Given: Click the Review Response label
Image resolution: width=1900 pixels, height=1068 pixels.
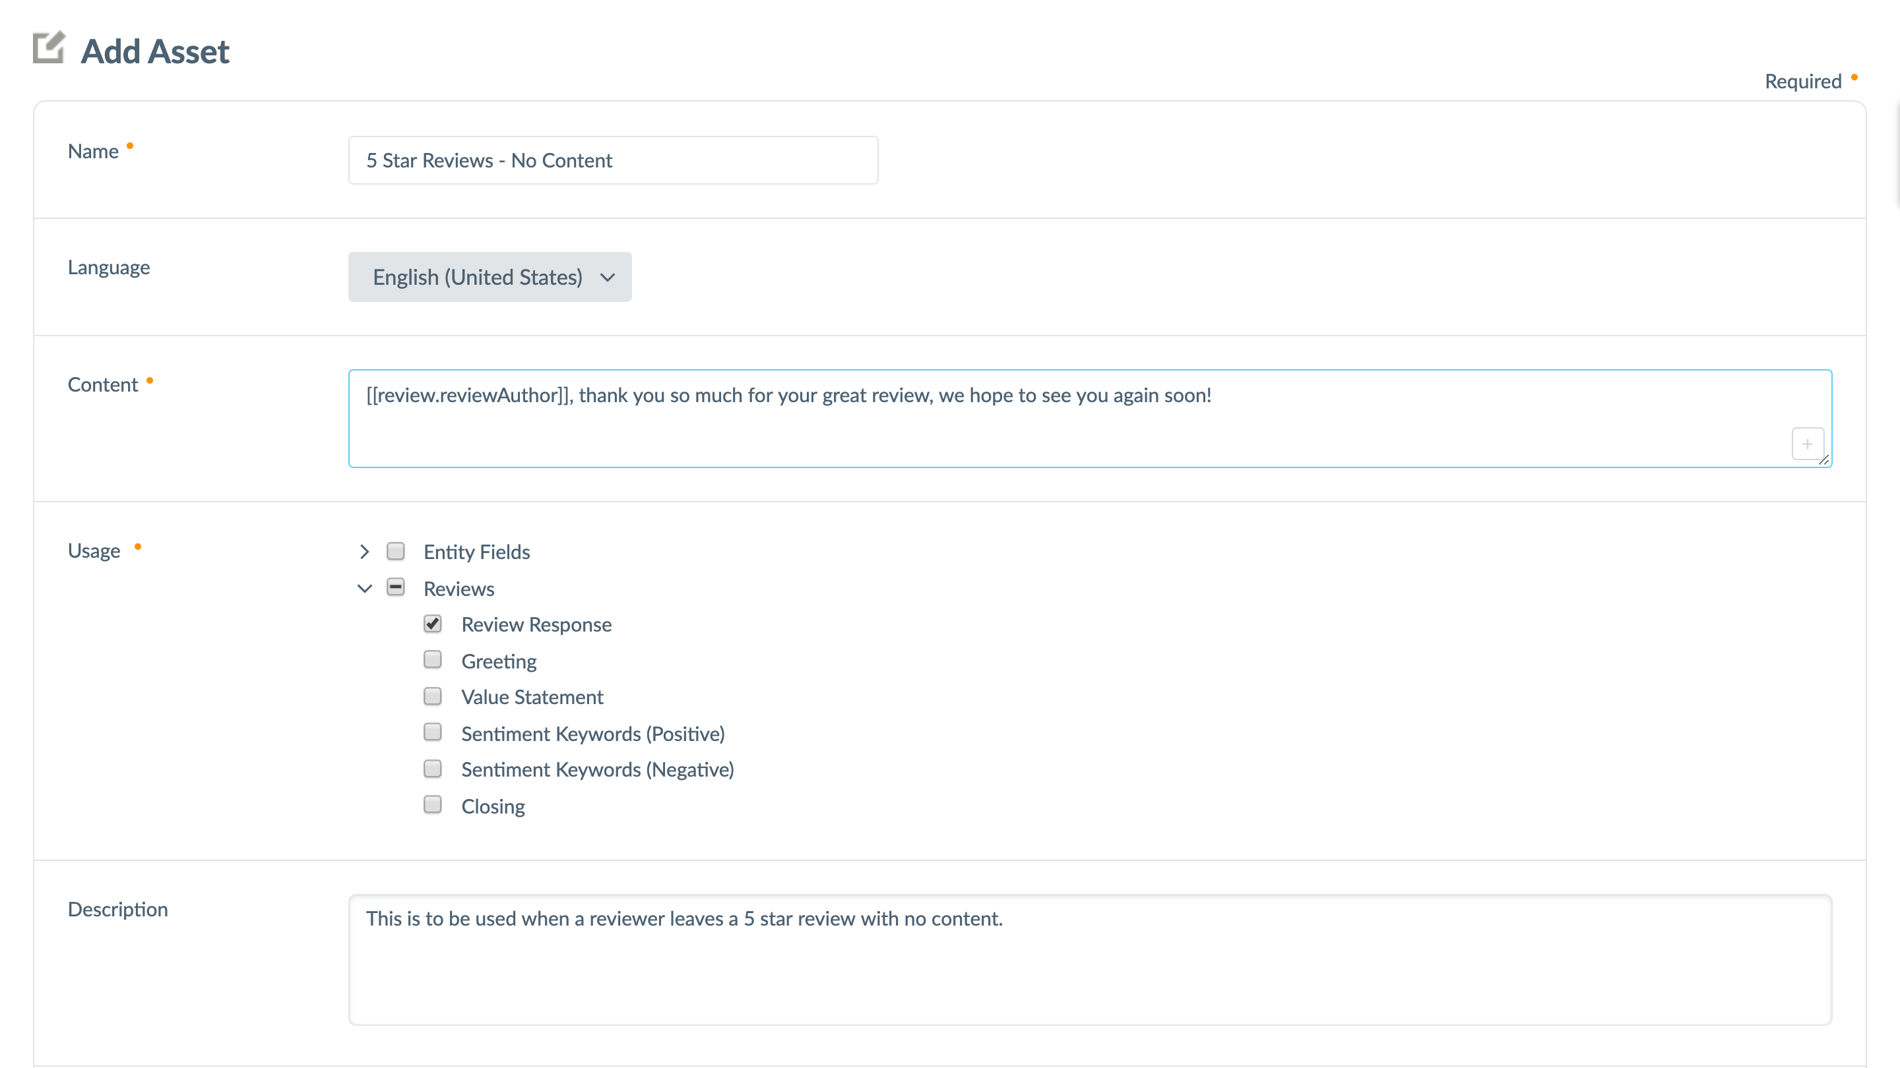Looking at the screenshot, I should (536, 625).
